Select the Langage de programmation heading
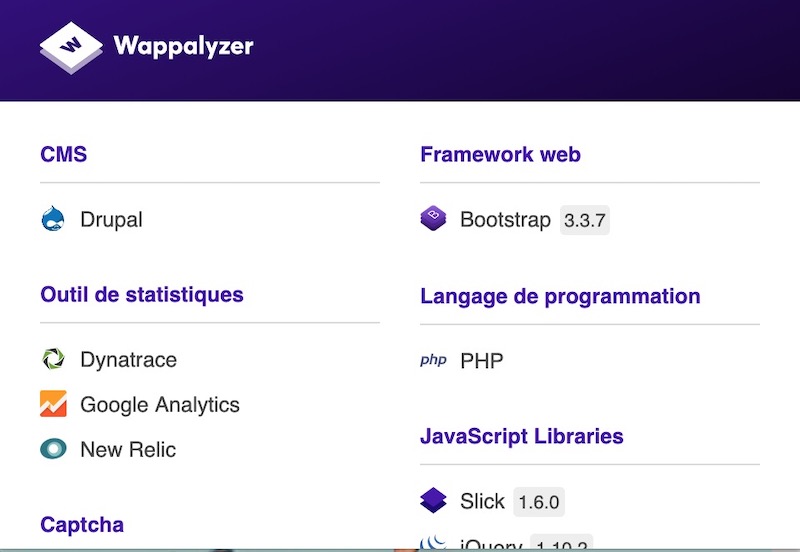 coord(560,296)
